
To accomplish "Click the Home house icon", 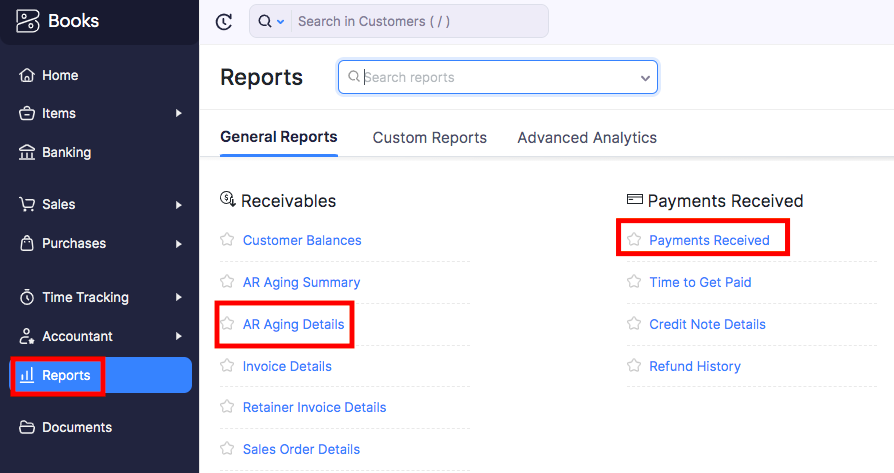I will [27, 75].
